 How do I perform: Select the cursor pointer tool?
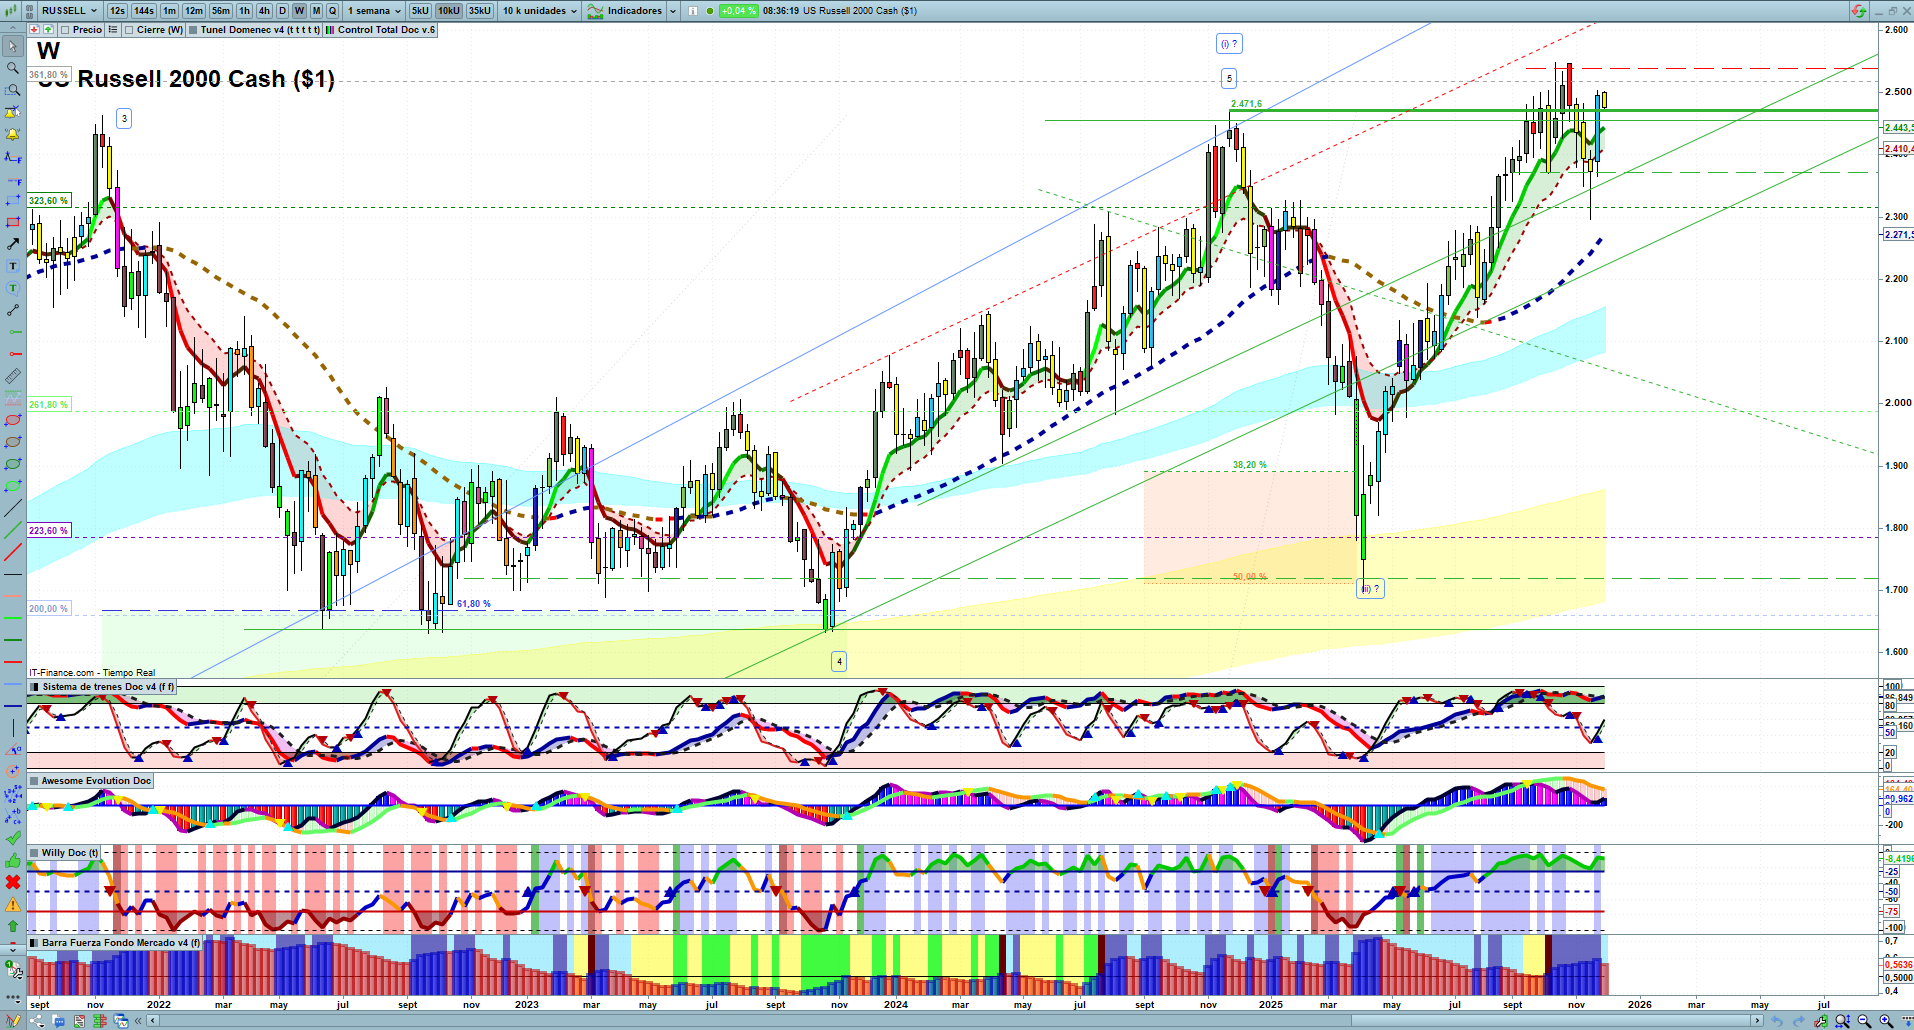coord(13,46)
